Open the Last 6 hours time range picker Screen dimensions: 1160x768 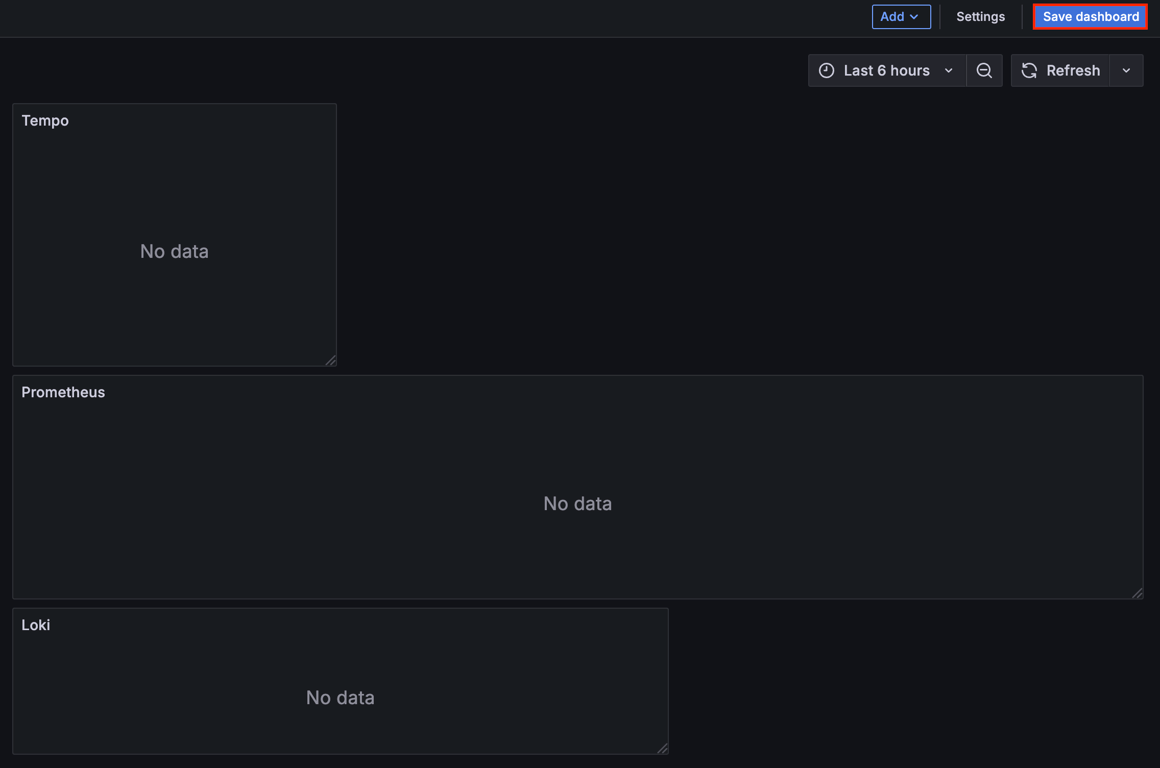(886, 70)
